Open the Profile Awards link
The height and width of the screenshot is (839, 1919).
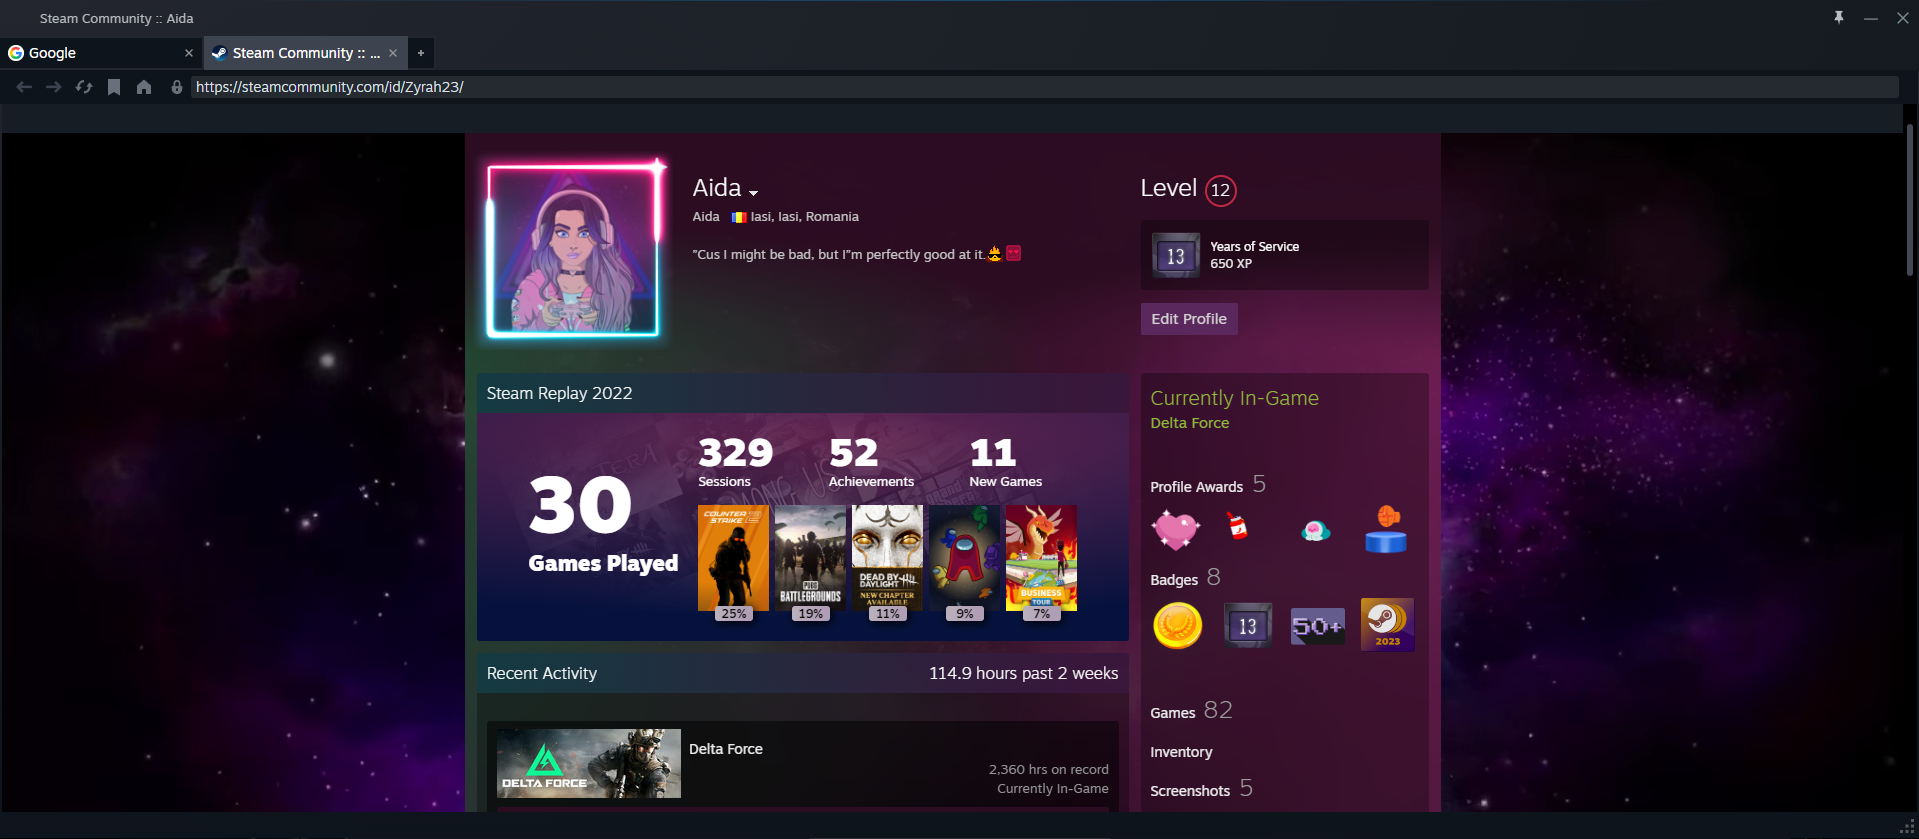(1197, 487)
